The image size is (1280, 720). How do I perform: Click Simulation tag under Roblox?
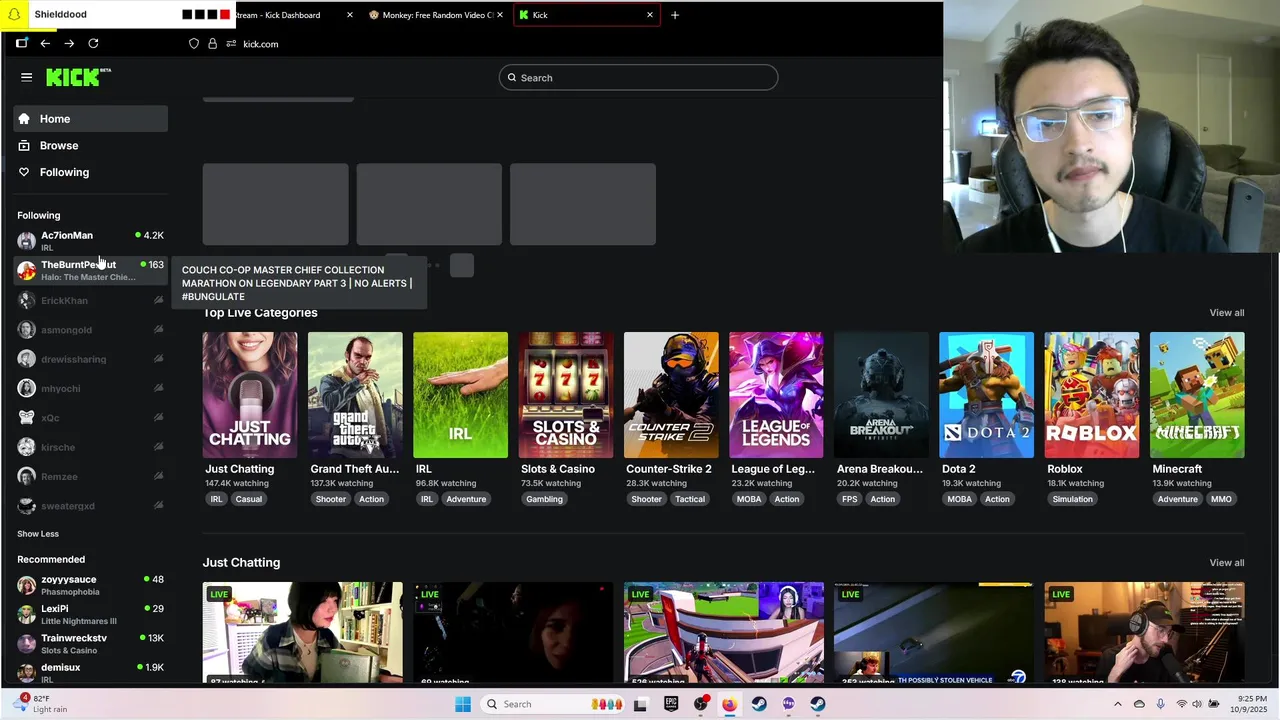[x=1072, y=499]
